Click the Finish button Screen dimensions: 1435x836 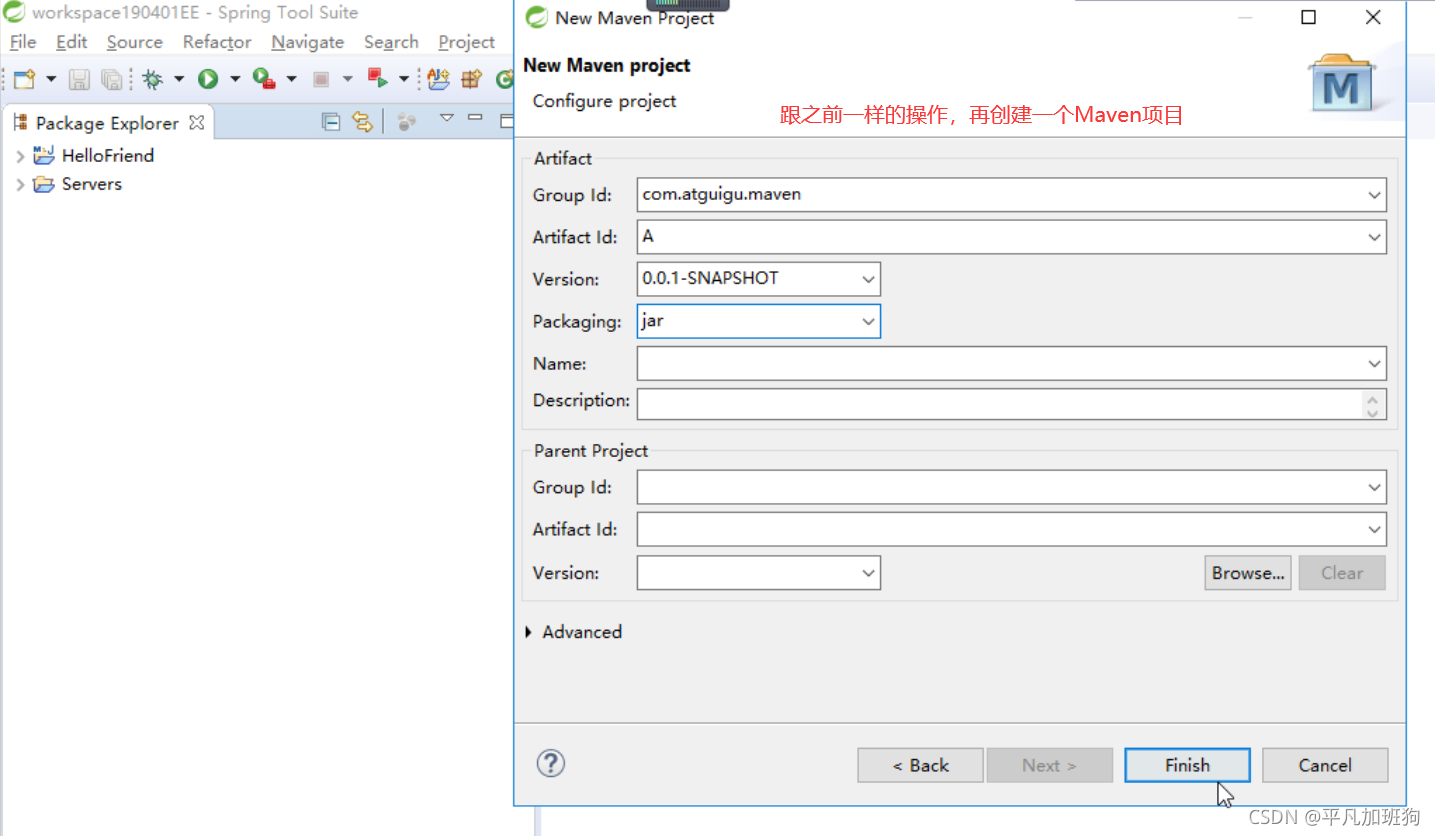tap(1187, 765)
